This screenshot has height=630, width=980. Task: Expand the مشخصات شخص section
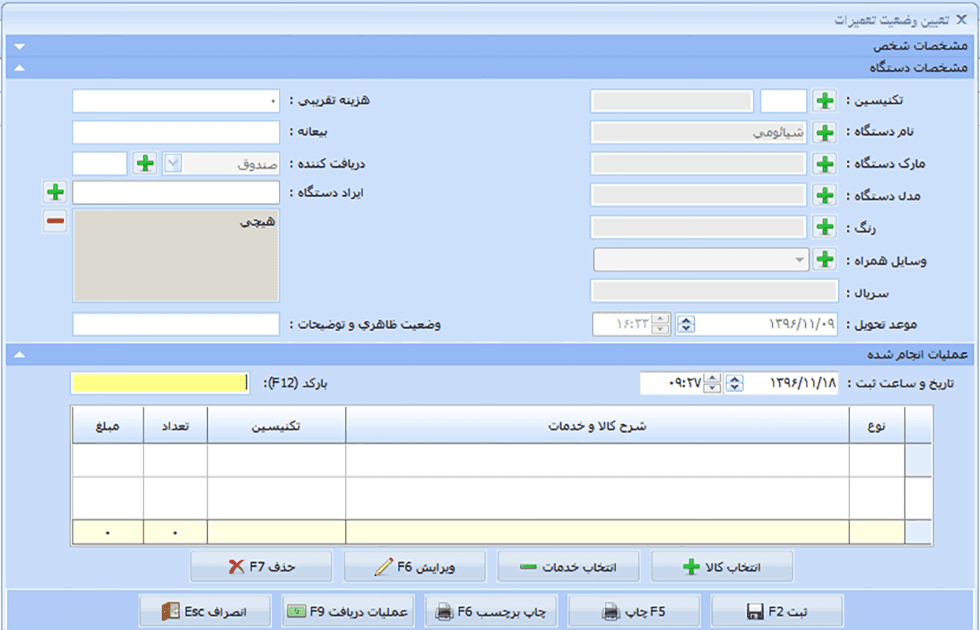tap(19, 46)
